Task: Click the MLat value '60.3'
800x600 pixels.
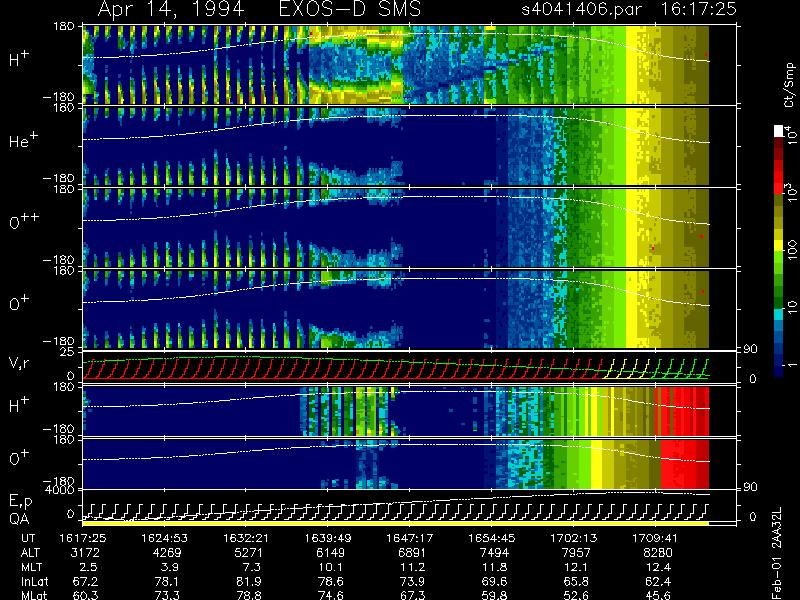Action: click(86, 595)
